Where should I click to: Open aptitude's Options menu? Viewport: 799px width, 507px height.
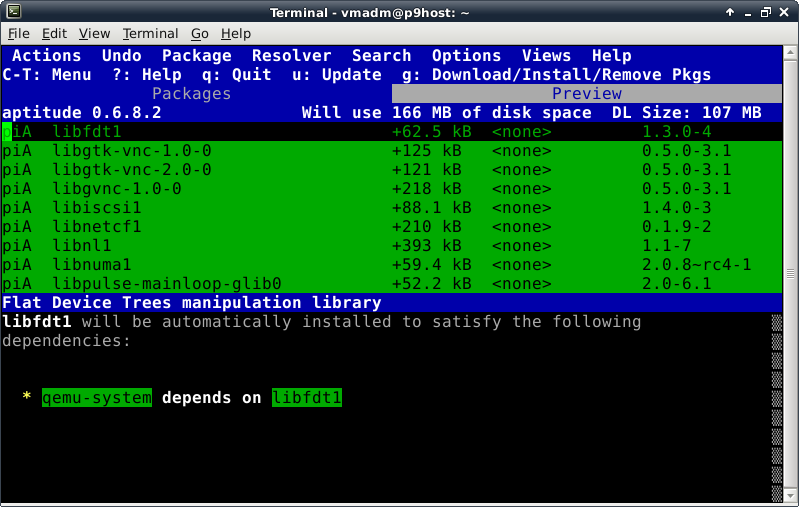tap(466, 56)
